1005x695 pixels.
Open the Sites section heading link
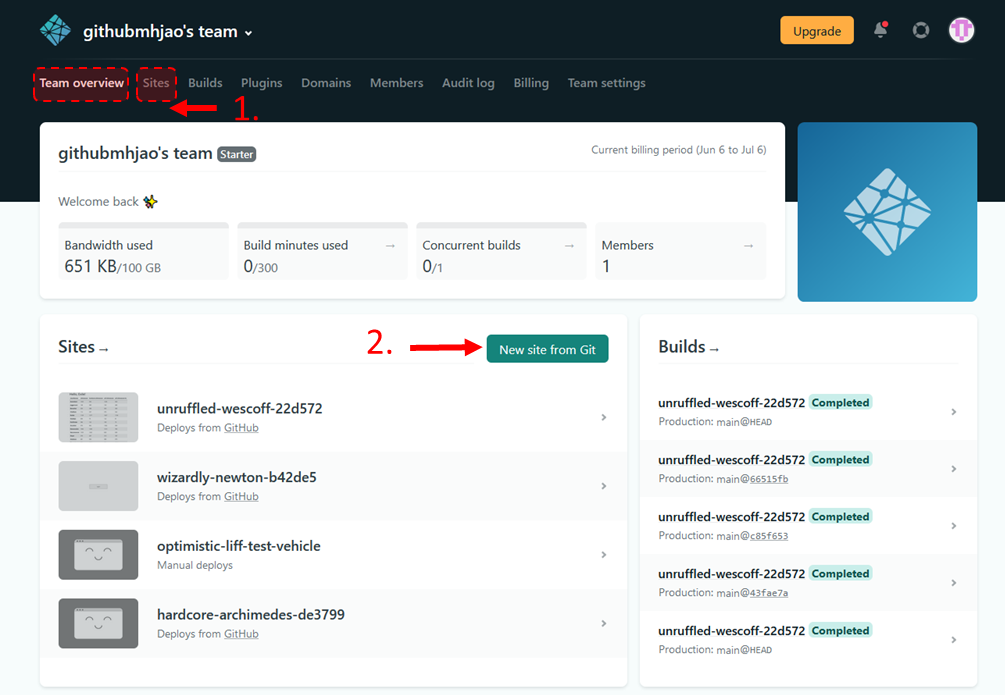click(x=83, y=348)
